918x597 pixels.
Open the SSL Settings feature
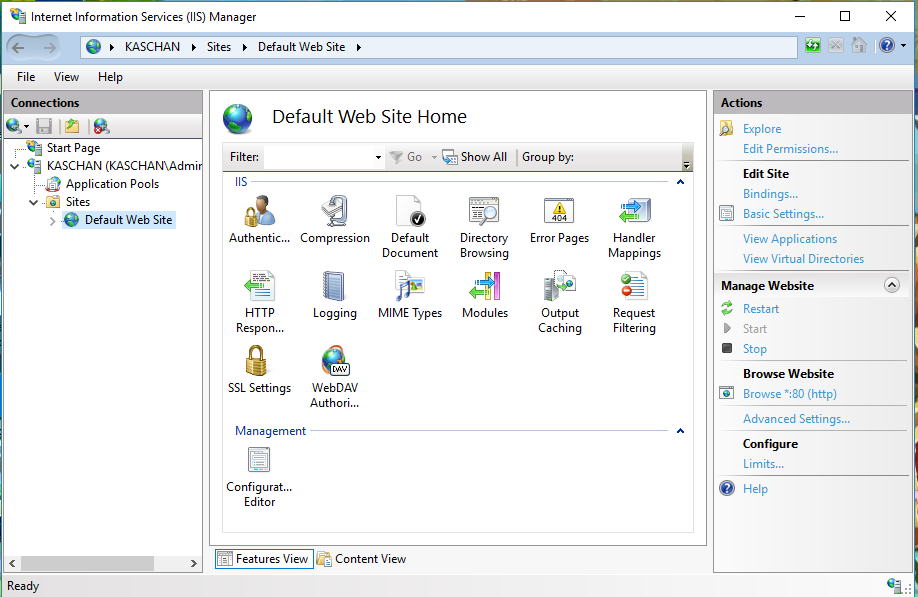pos(259,362)
